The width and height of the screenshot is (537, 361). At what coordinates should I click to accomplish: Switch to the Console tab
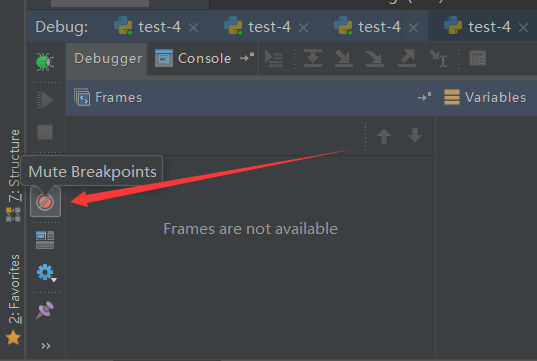coord(203,59)
